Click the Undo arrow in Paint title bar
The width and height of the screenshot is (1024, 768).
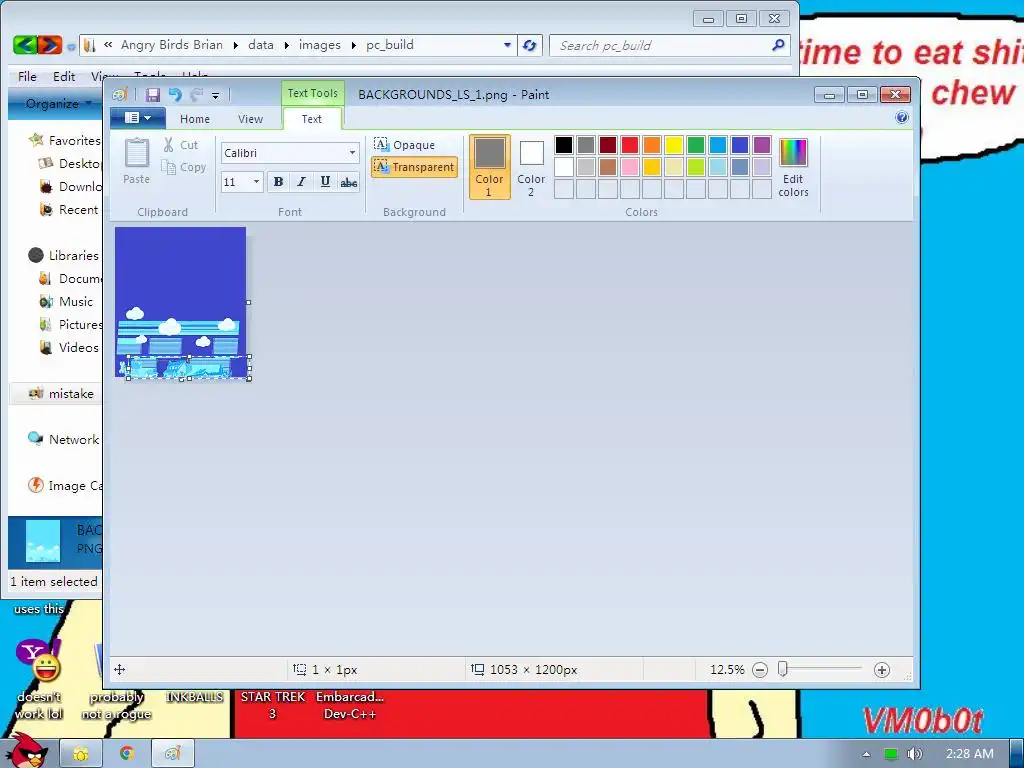tap(174, 95)
